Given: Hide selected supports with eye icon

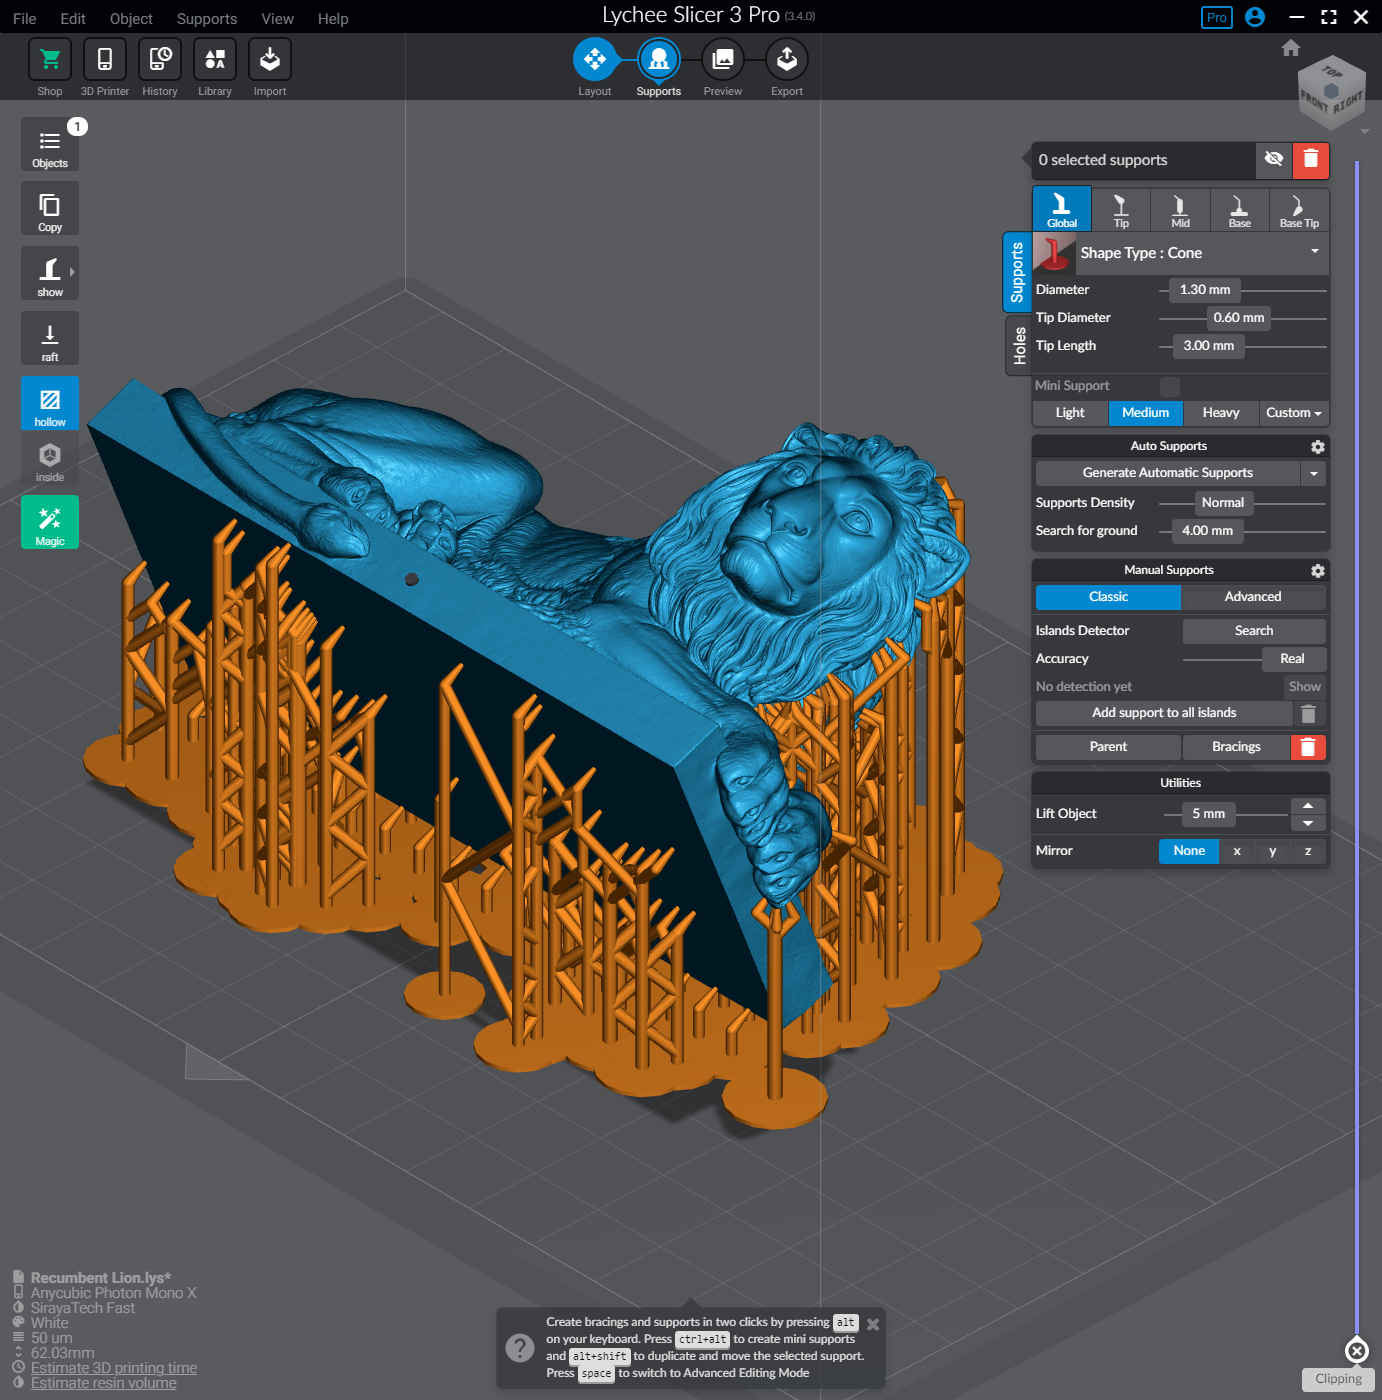Looking at the screenshot, I should tap(1274, 160).
